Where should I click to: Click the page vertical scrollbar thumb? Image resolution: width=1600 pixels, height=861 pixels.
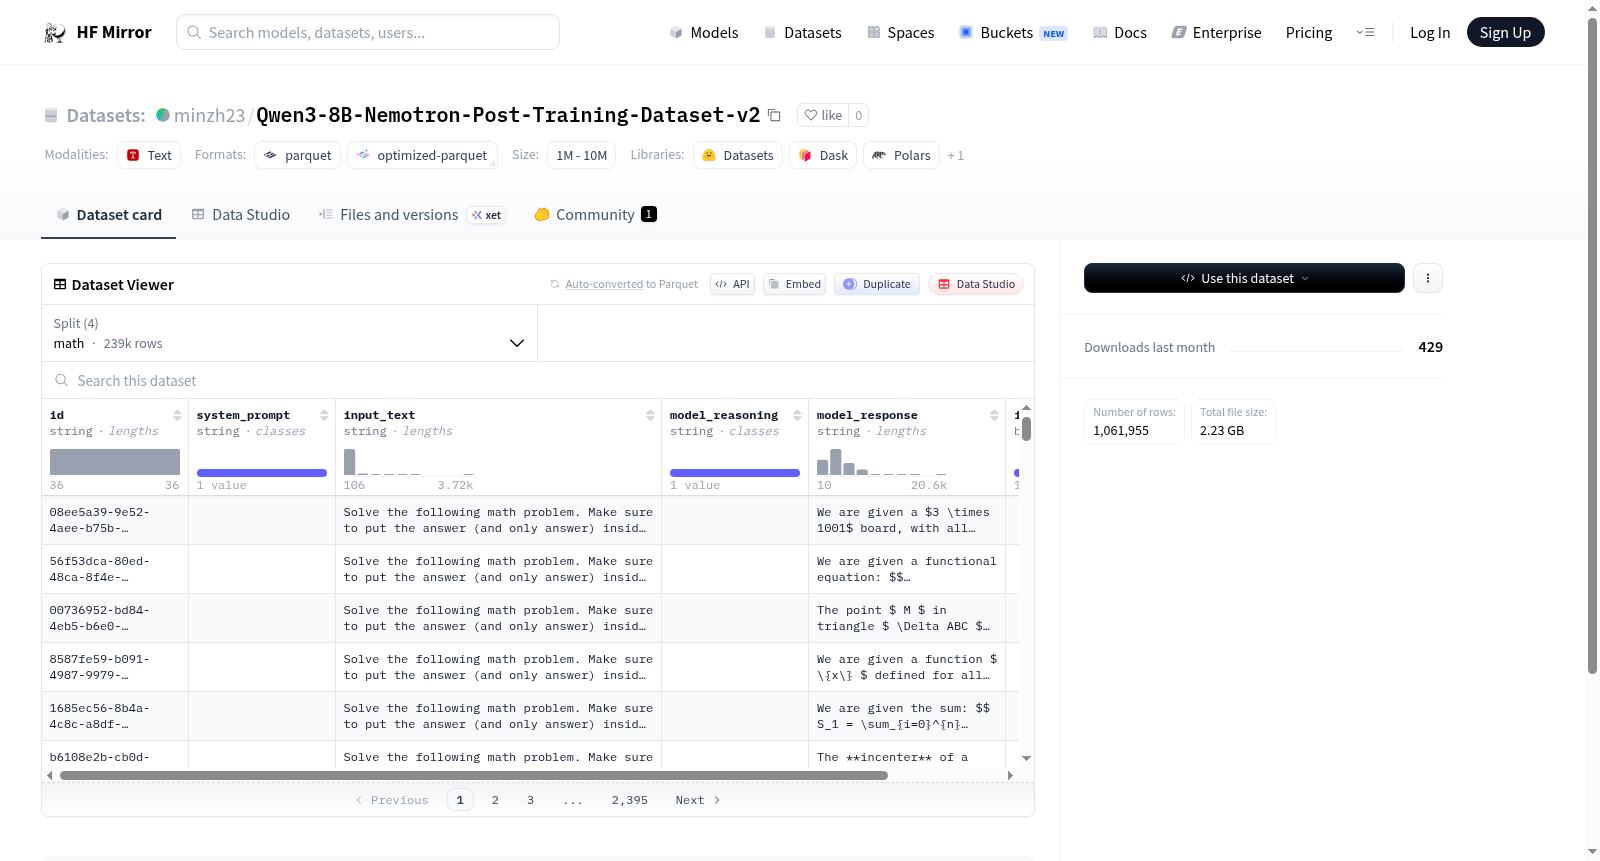(x=1592, y=345)
